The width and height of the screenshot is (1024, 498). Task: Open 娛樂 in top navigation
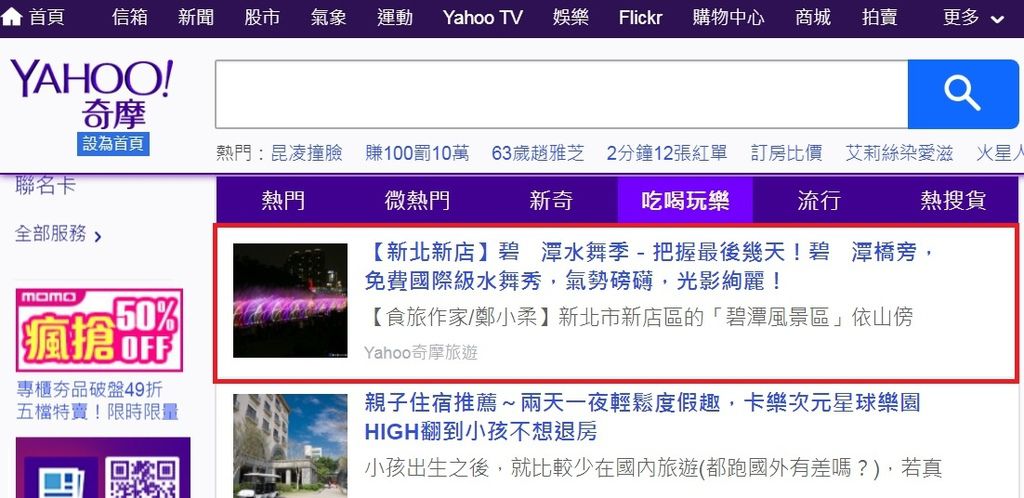coord(571,18)
